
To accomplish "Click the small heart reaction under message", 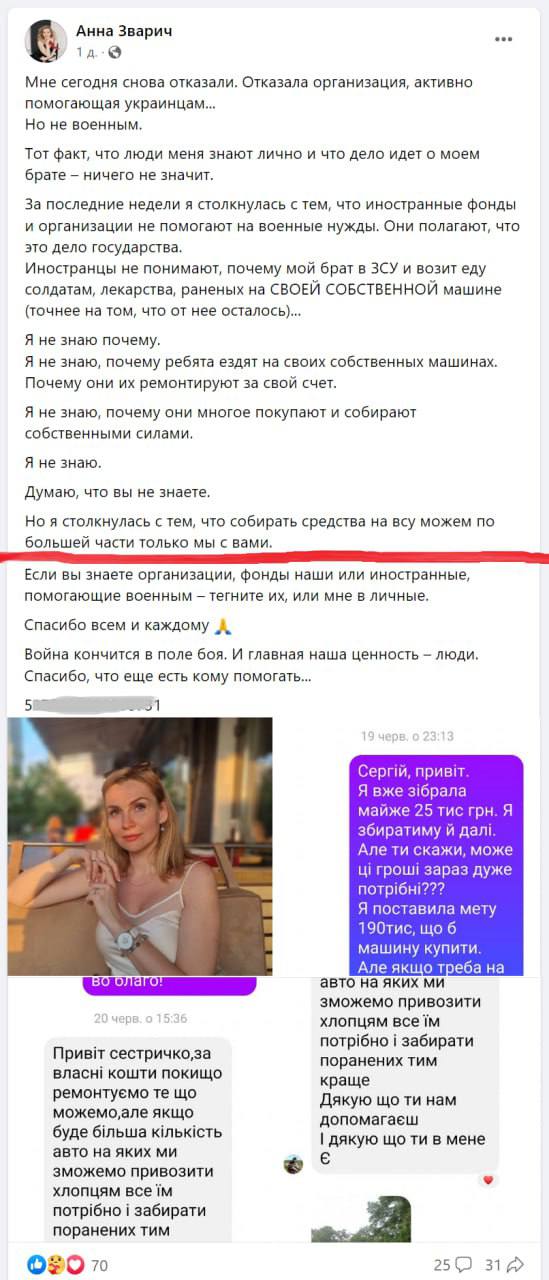I will click(x=489, y=1180).
